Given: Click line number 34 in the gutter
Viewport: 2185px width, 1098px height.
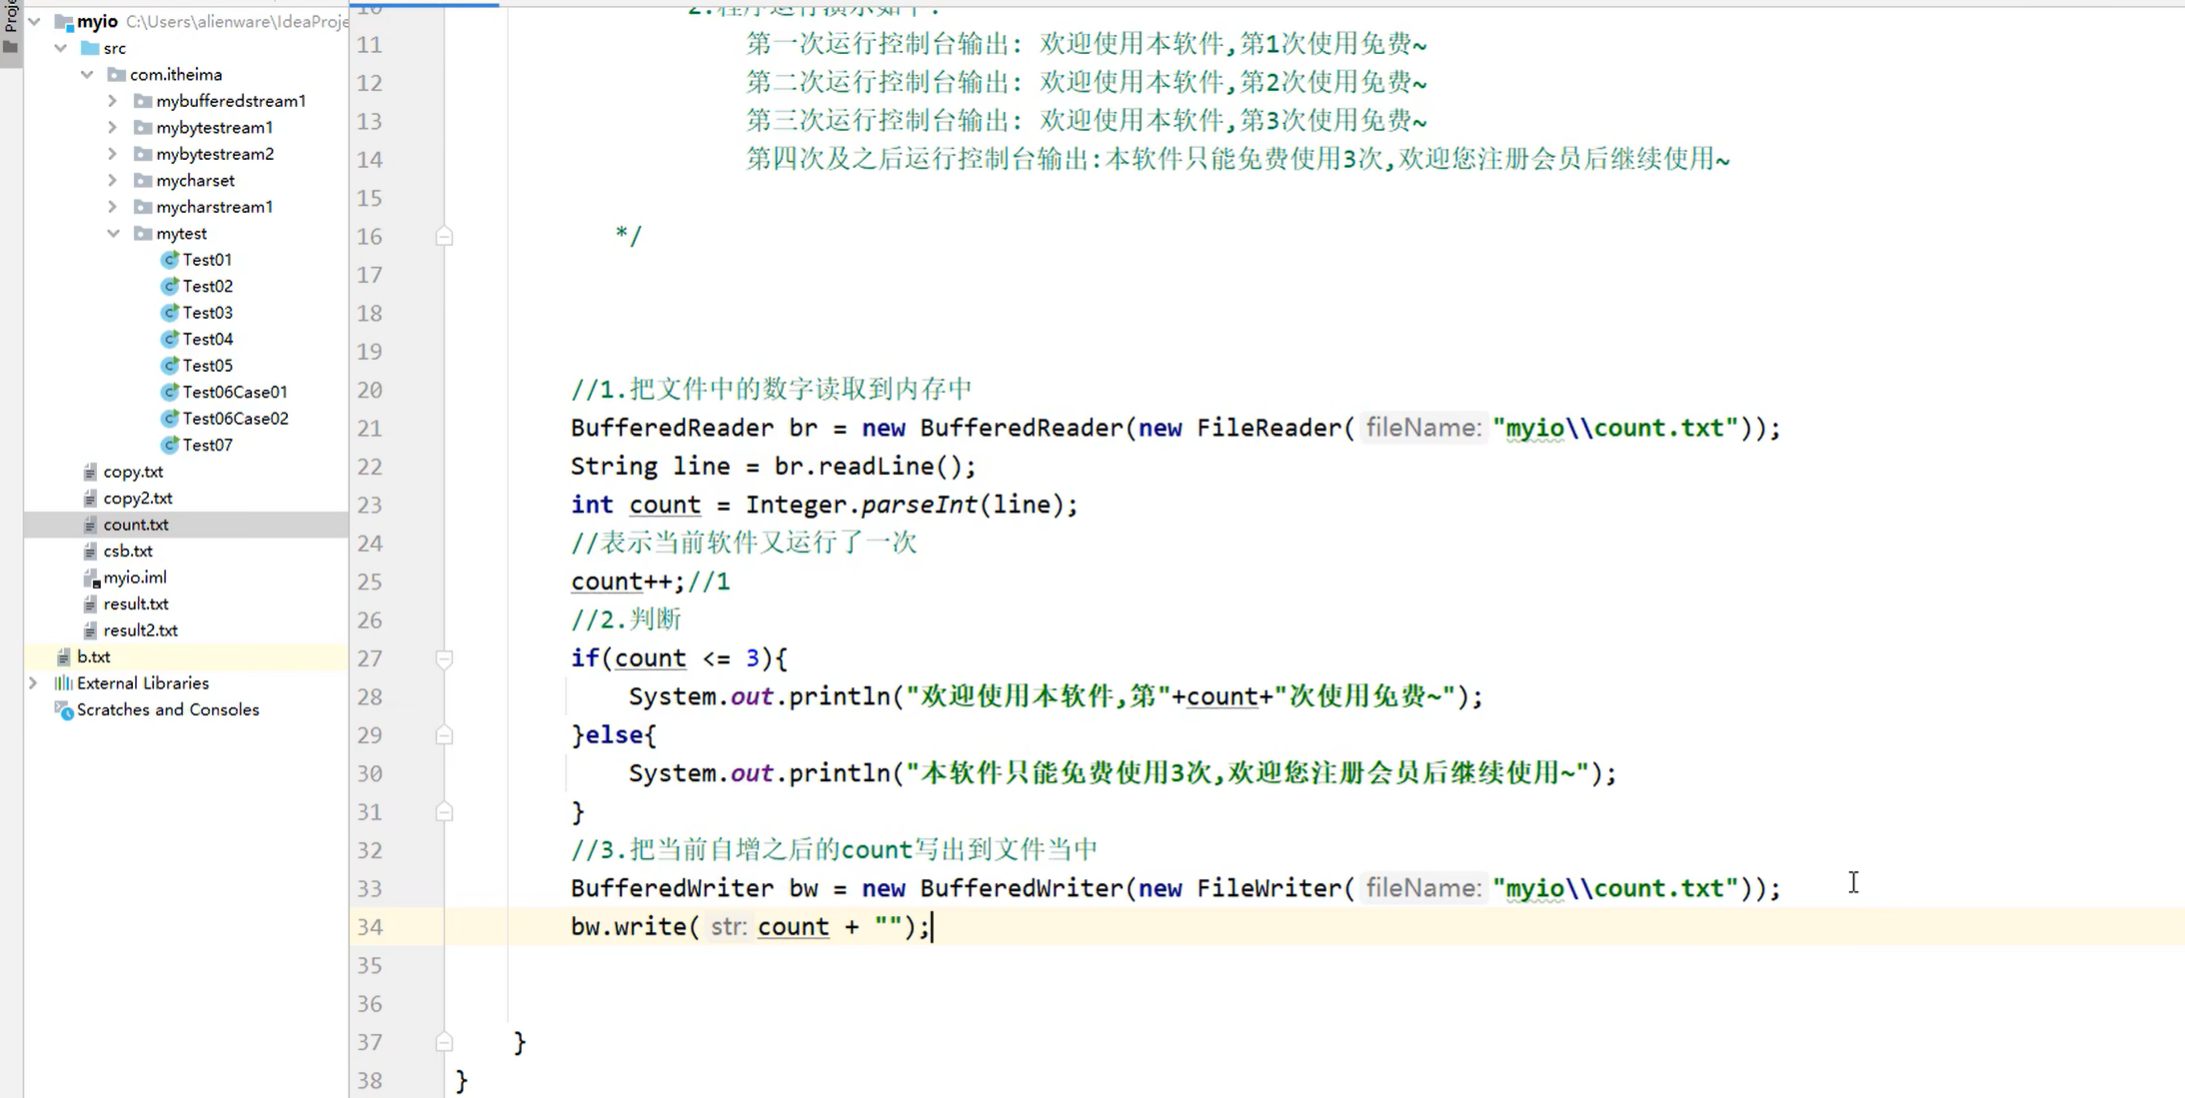Looking at the screenshot, I should 370,927.
